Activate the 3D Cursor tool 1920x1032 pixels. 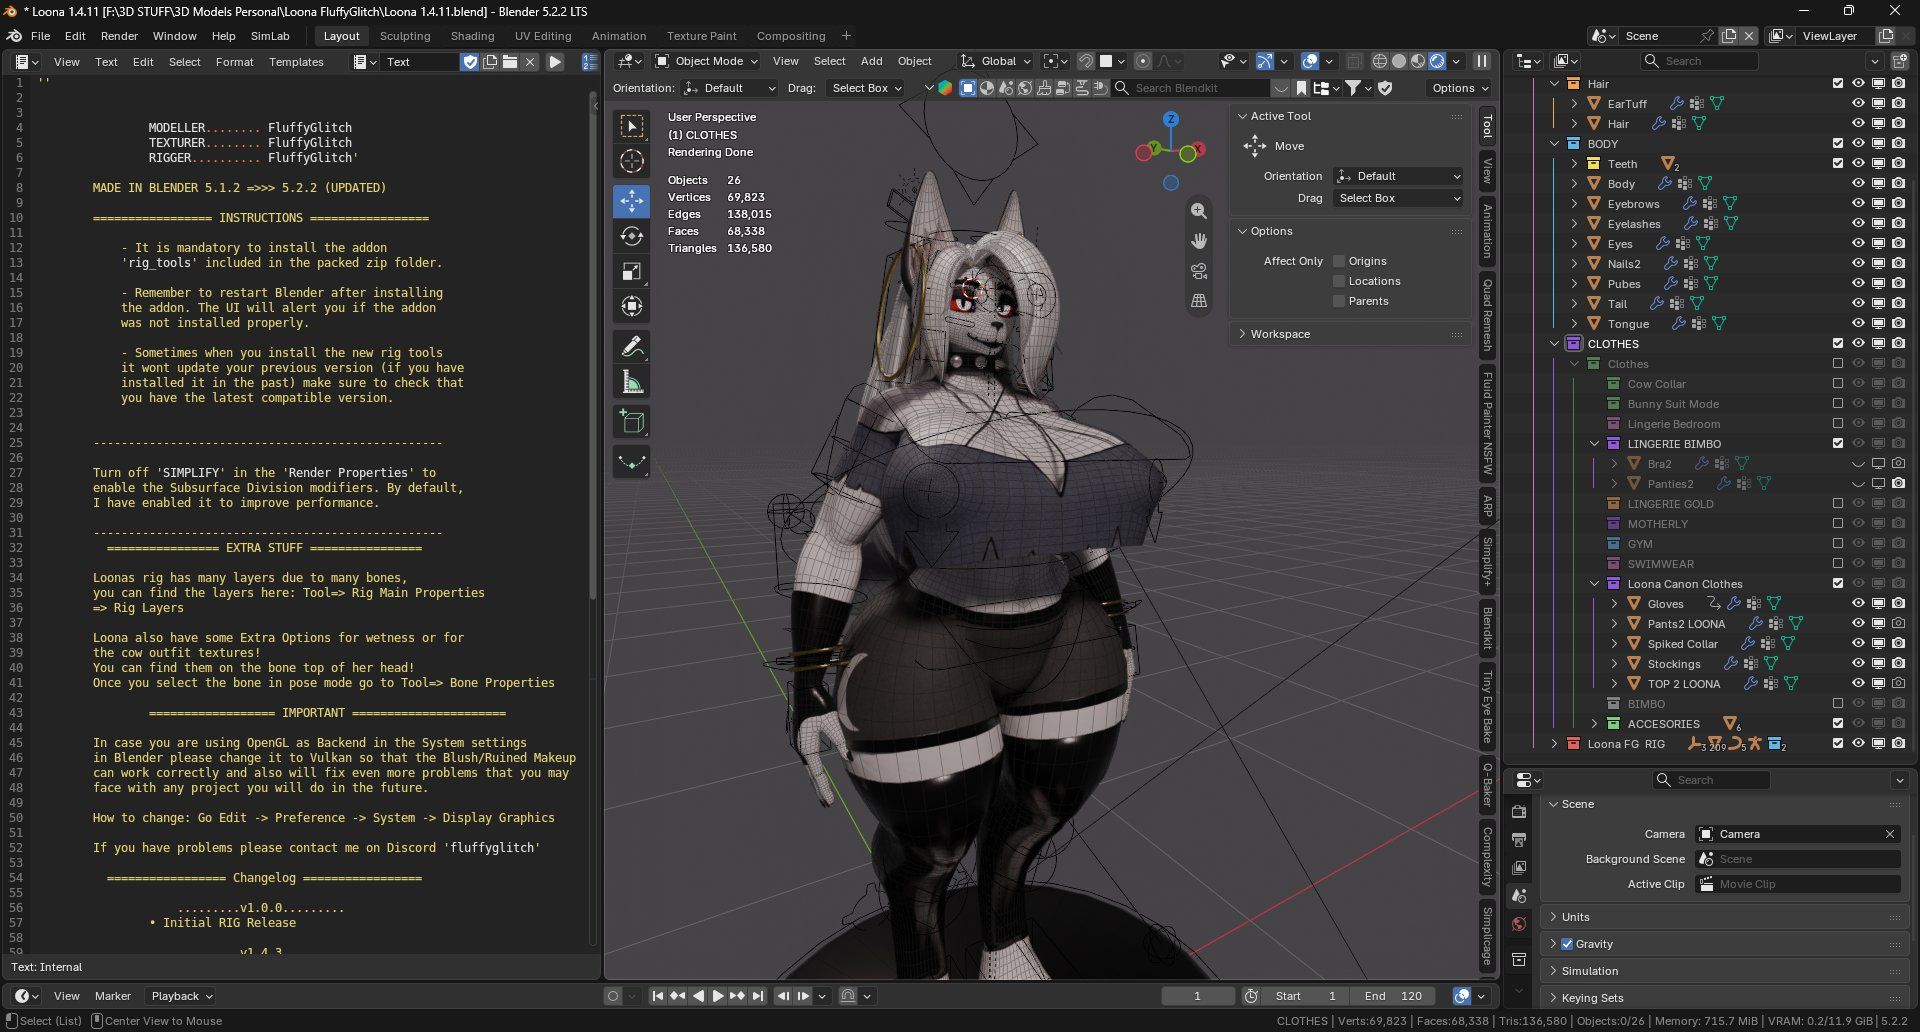tap(631, 161)
